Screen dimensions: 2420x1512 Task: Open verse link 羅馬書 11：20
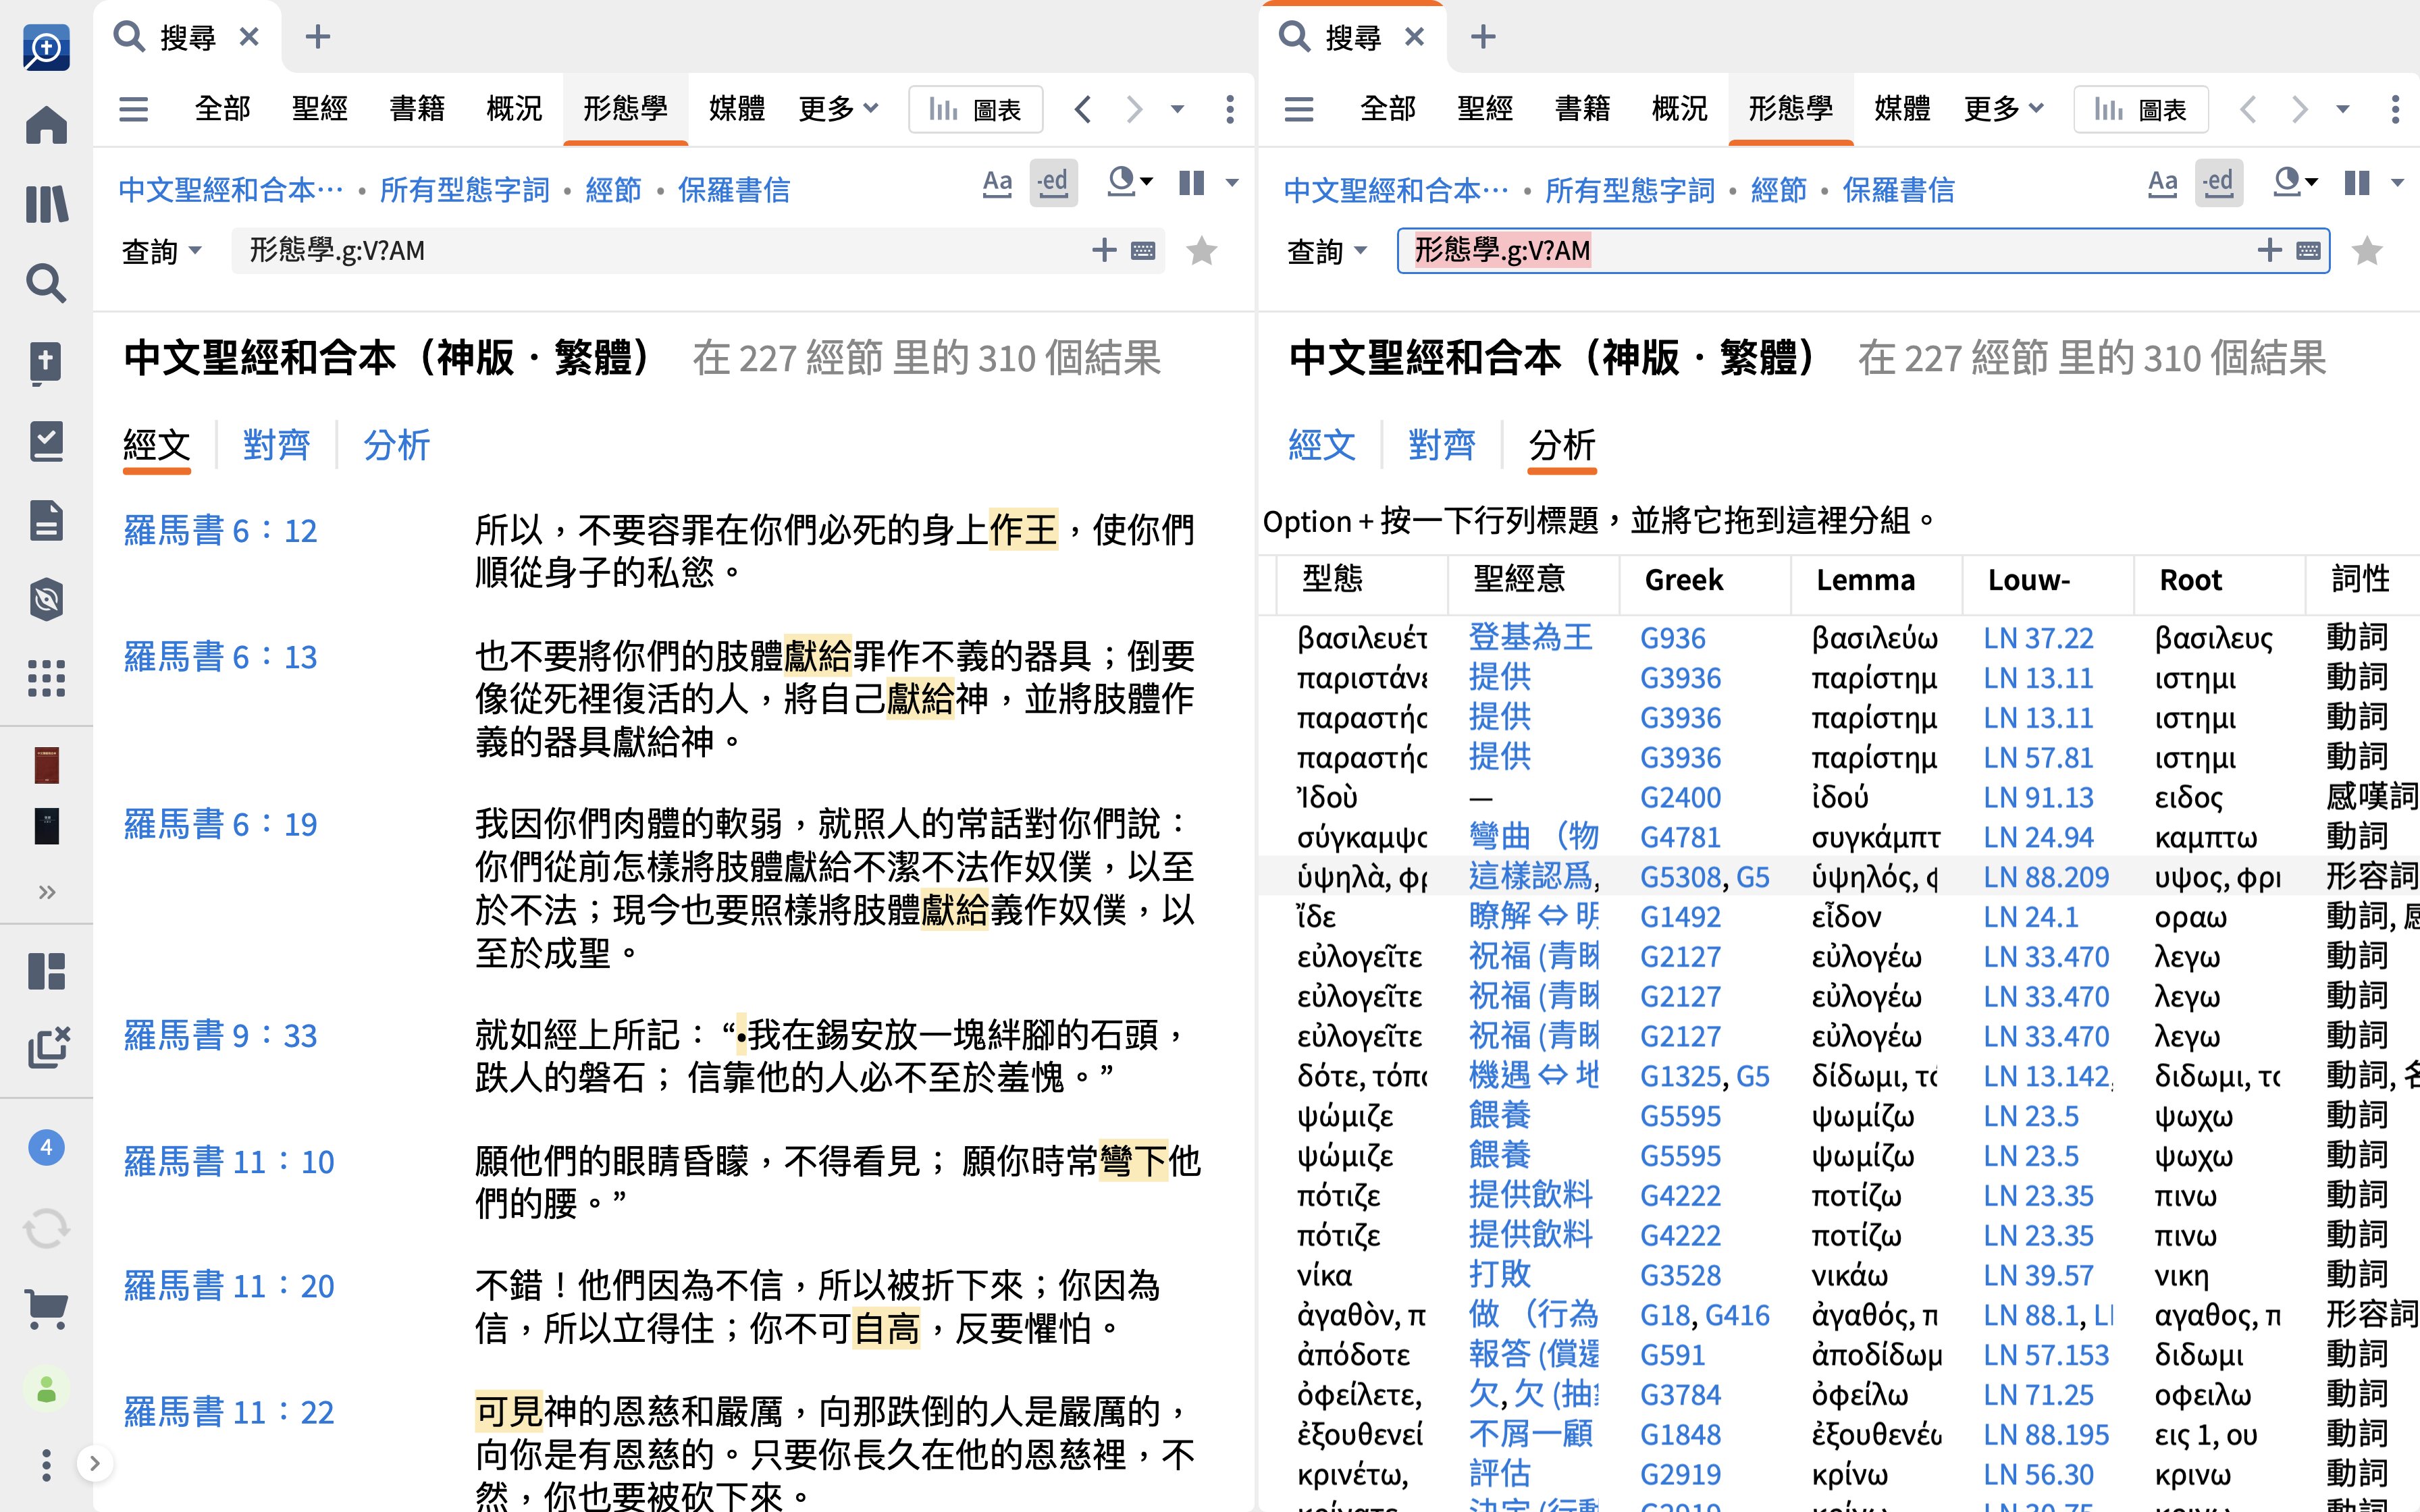tap(228, 1286)
